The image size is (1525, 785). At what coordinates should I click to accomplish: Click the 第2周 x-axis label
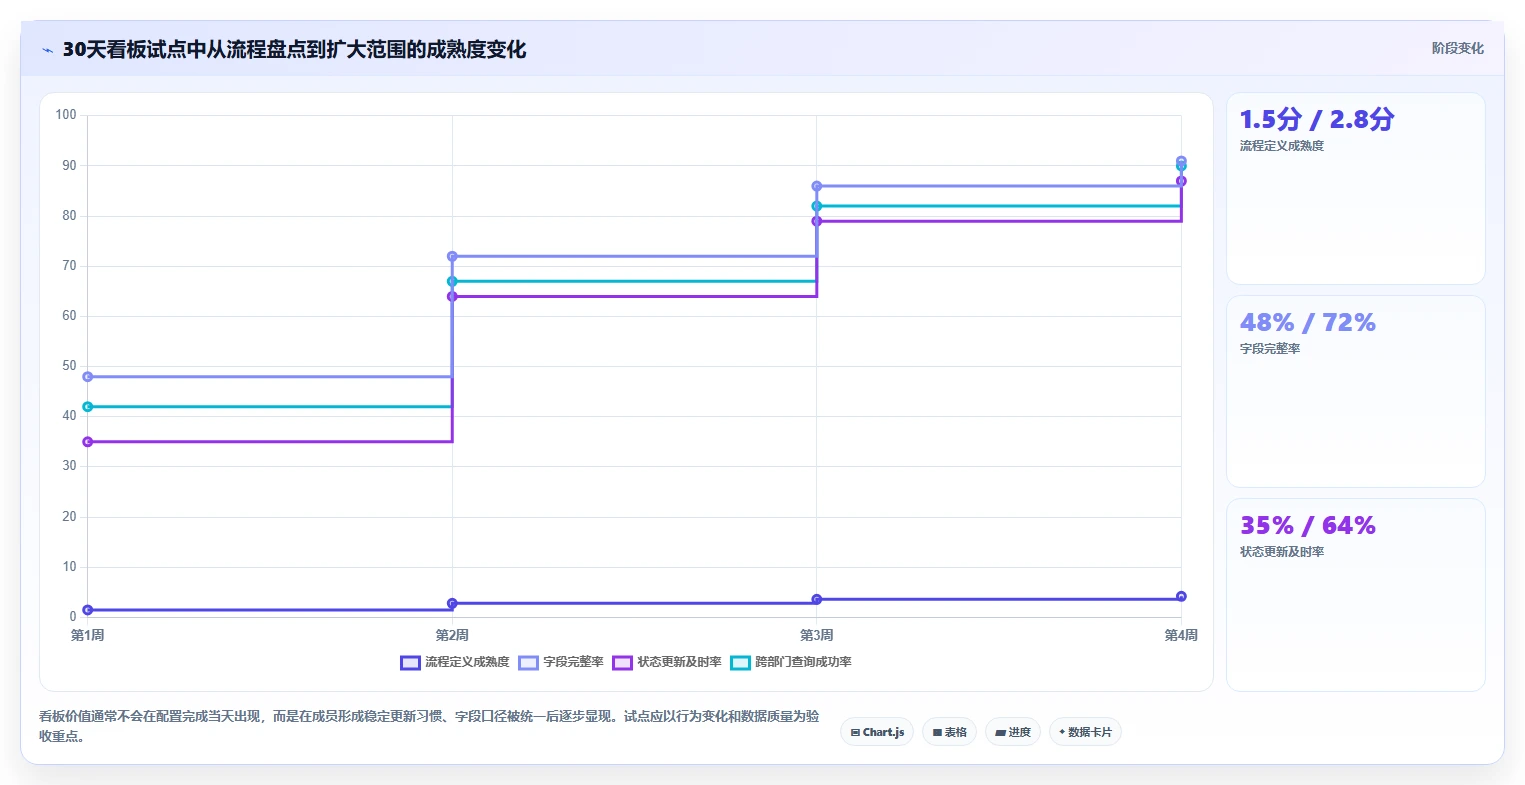pos(452,635)
